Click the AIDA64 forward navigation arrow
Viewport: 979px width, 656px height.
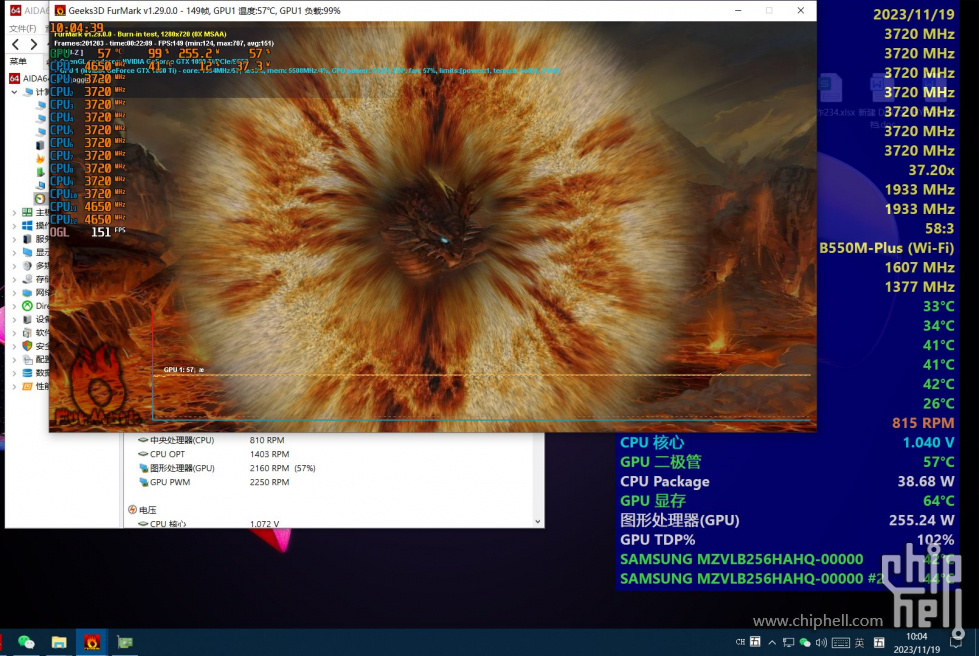[x=34, y=44]
